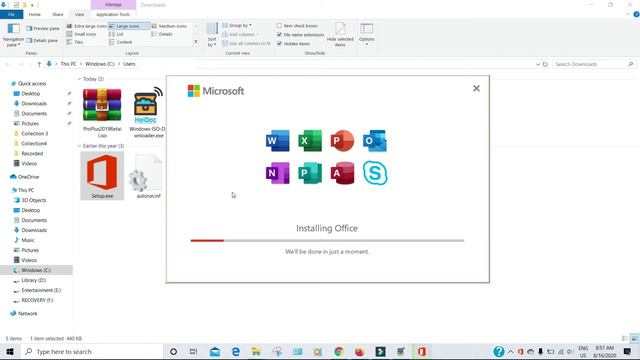Click the Access icon in Office installer
Image resolution: width=640 pixels, height=360 pixels.
click(342, 173)
